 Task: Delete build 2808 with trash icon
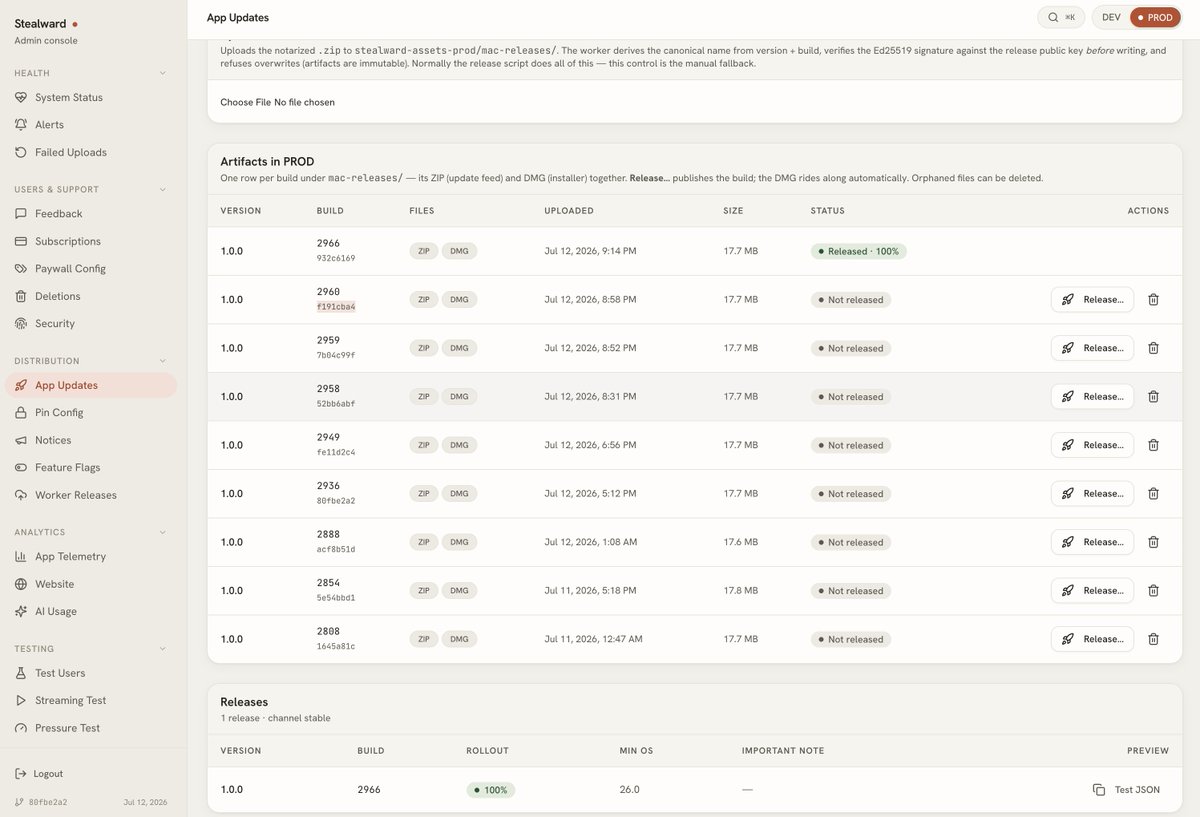click(1153, 639)
